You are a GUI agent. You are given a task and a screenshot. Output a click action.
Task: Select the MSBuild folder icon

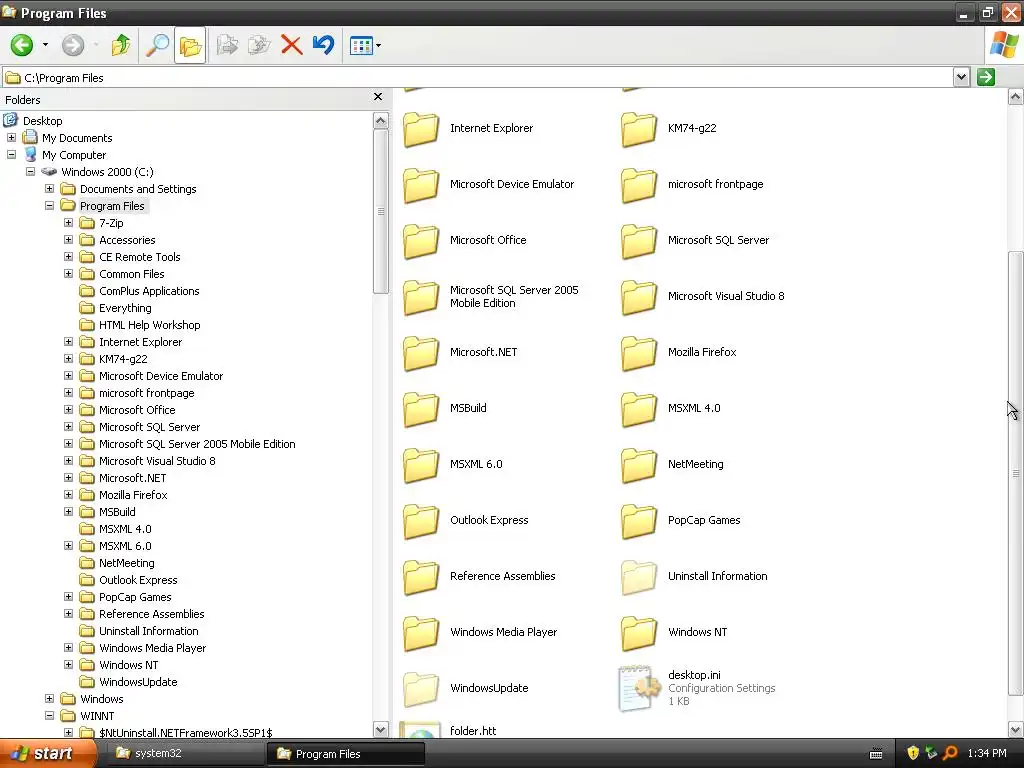(x=421, y=409)
